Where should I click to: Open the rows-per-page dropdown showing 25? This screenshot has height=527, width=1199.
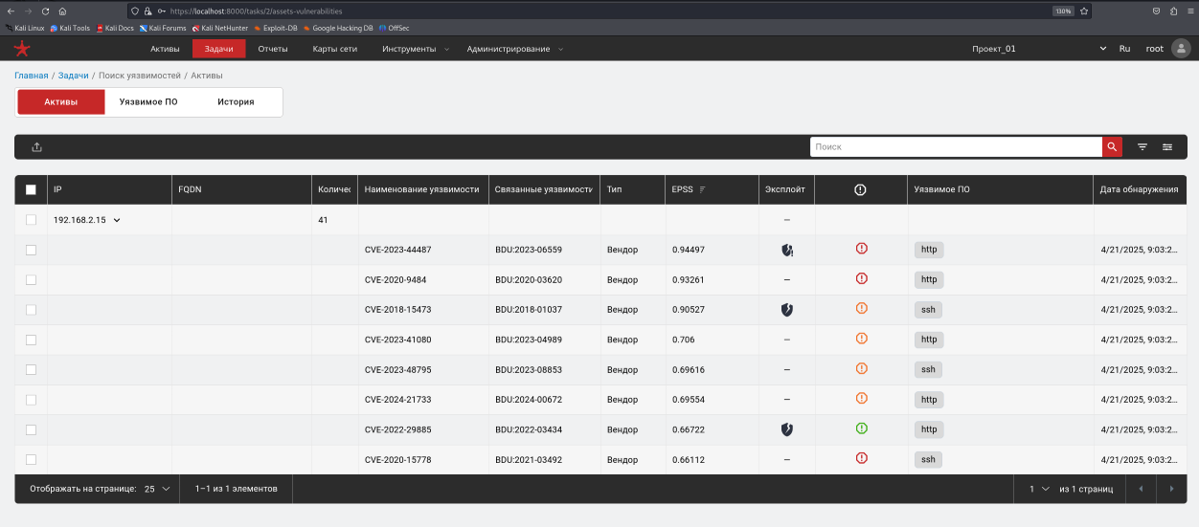(157, 489)
